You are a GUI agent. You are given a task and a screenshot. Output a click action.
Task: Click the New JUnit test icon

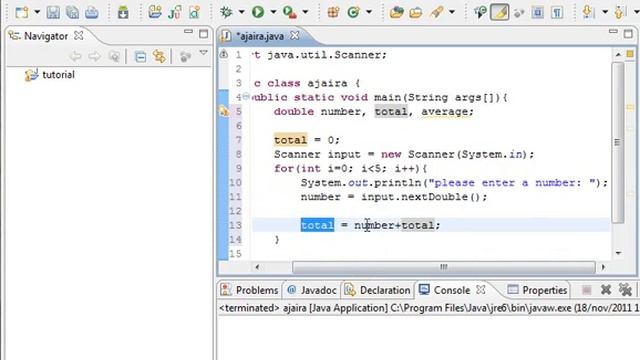(175, 12)
